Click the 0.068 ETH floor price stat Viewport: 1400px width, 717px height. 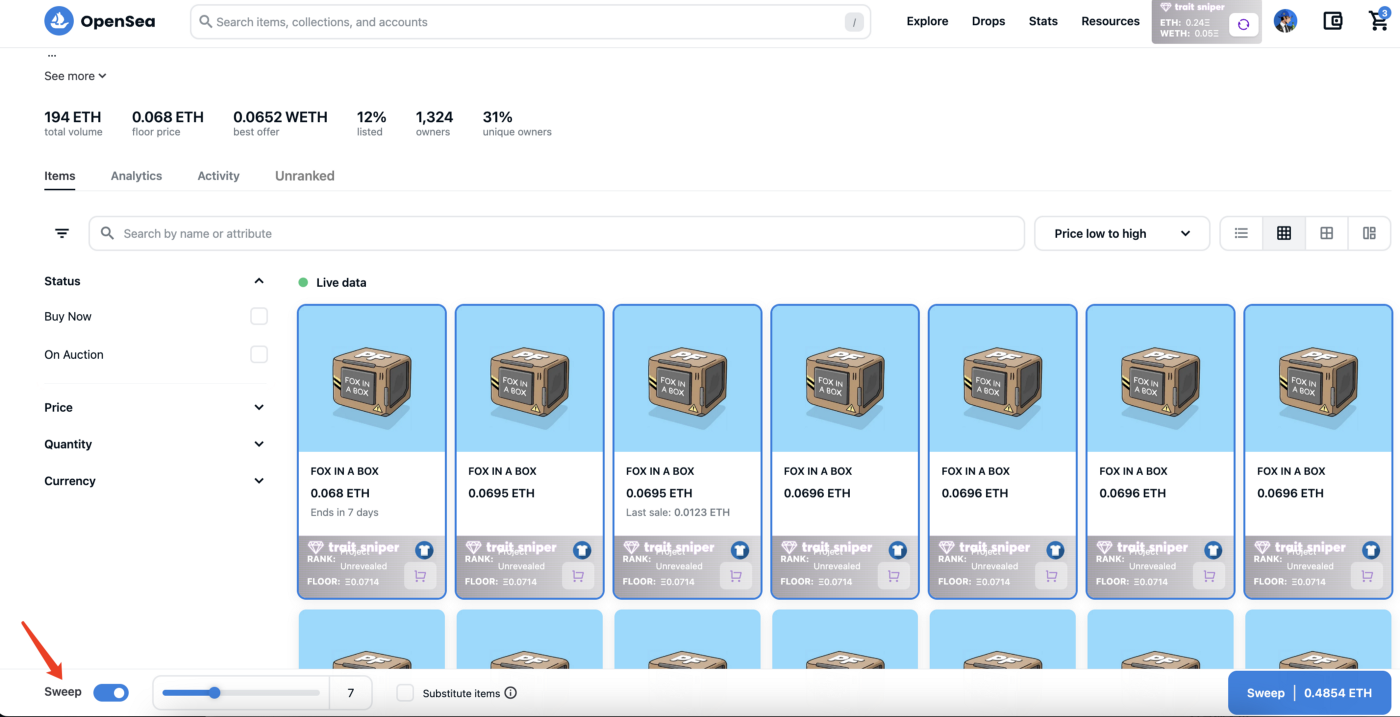168,123
